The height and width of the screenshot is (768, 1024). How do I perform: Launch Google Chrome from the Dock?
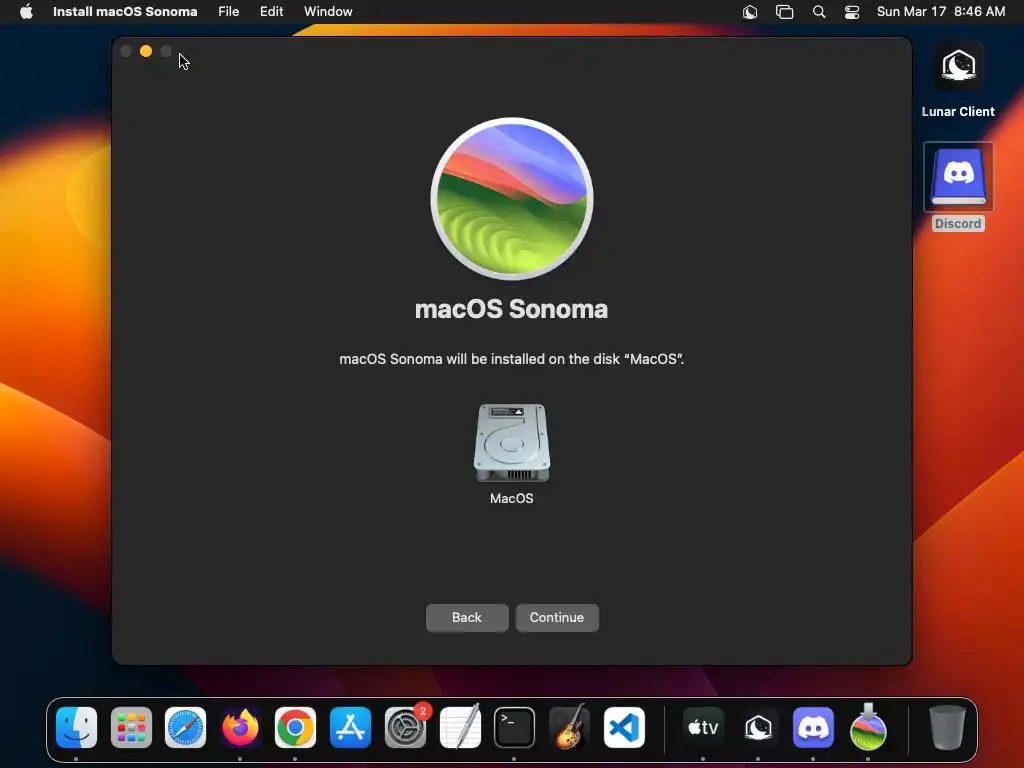click(295, 727)
